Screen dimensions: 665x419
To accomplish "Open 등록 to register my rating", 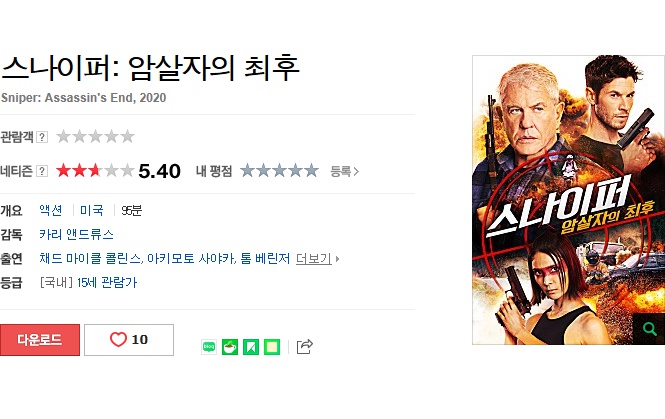I will pos(344,171).
